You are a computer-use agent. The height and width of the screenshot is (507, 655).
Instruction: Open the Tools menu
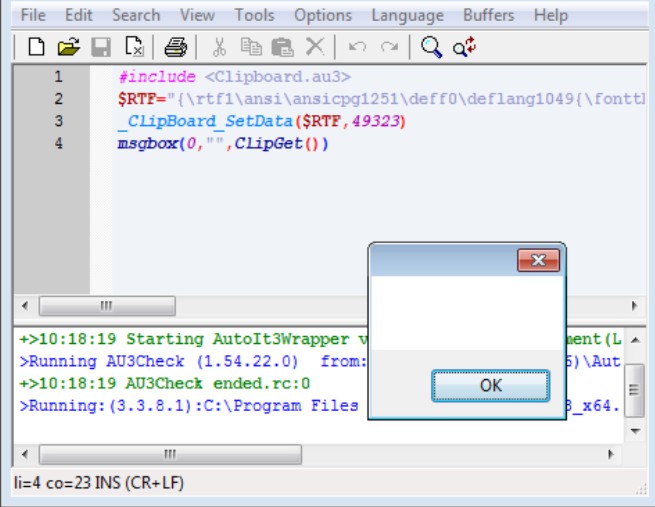(254, 15)
